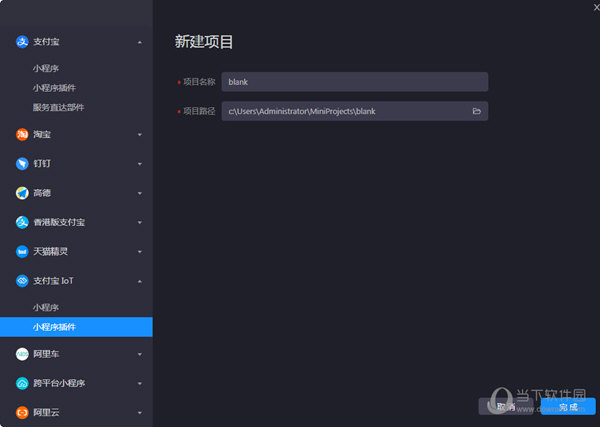The image size is (600, 427).
Task: Click the Alipay Hong Kong (香港版支付宝) icon
Action: (22, 222)
